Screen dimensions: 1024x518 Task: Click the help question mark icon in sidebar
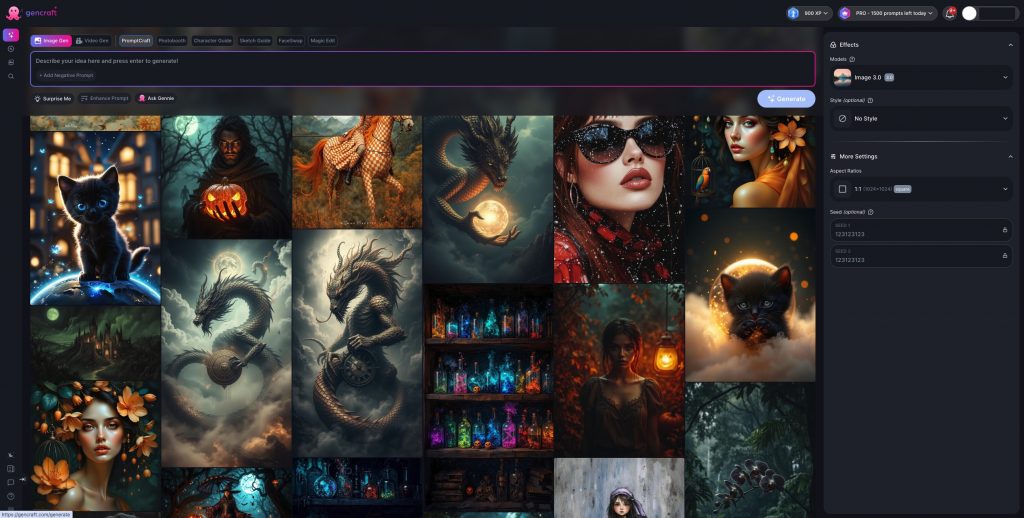pyautogui.click(x=11, y=496)
